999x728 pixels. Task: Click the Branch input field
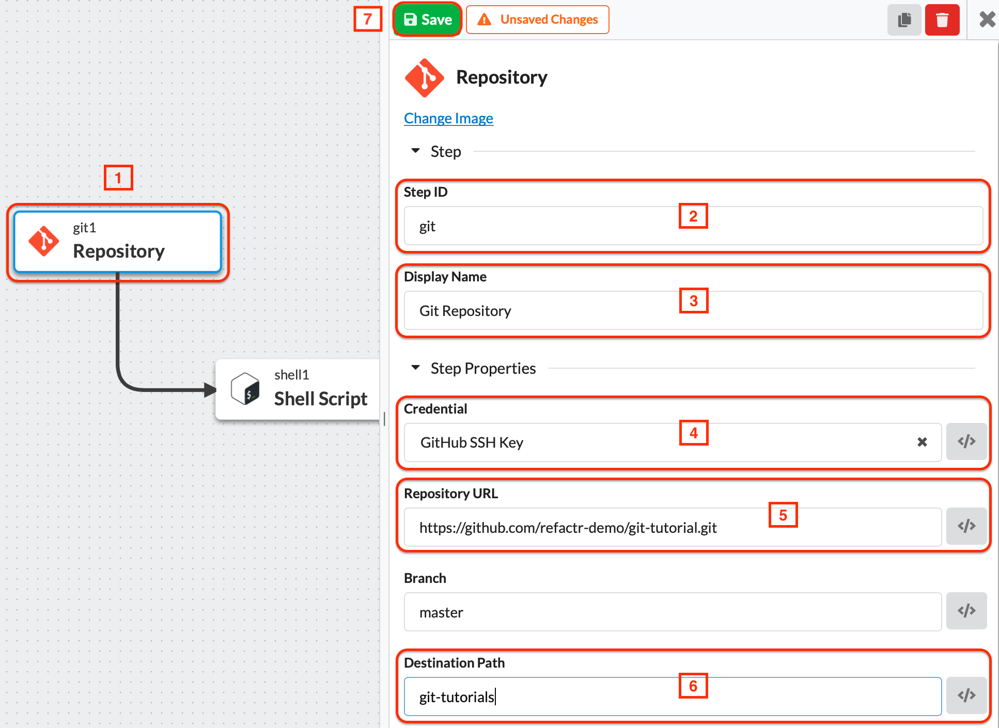point(672,612)
